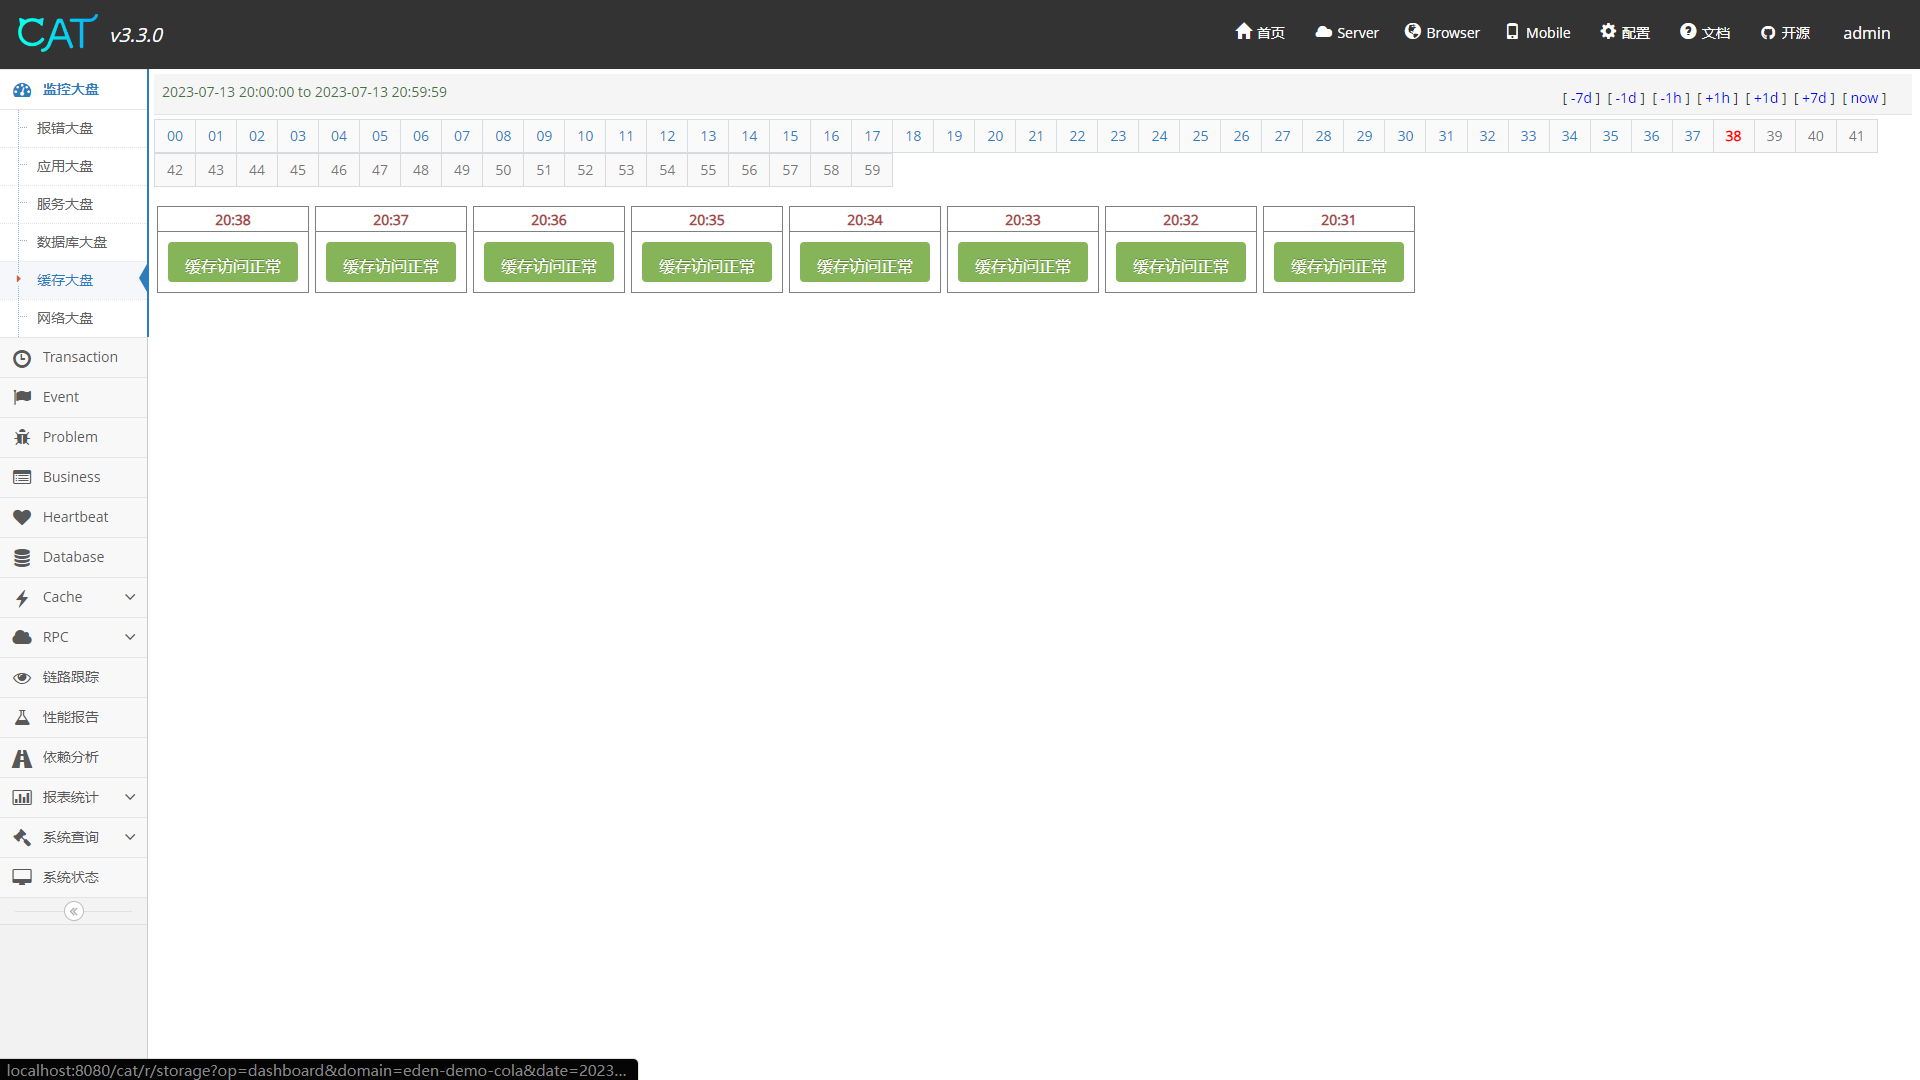Open the 配置 gear settings menu
The height and width of the screenshot is (1080, 1920).
point(1625,33)
